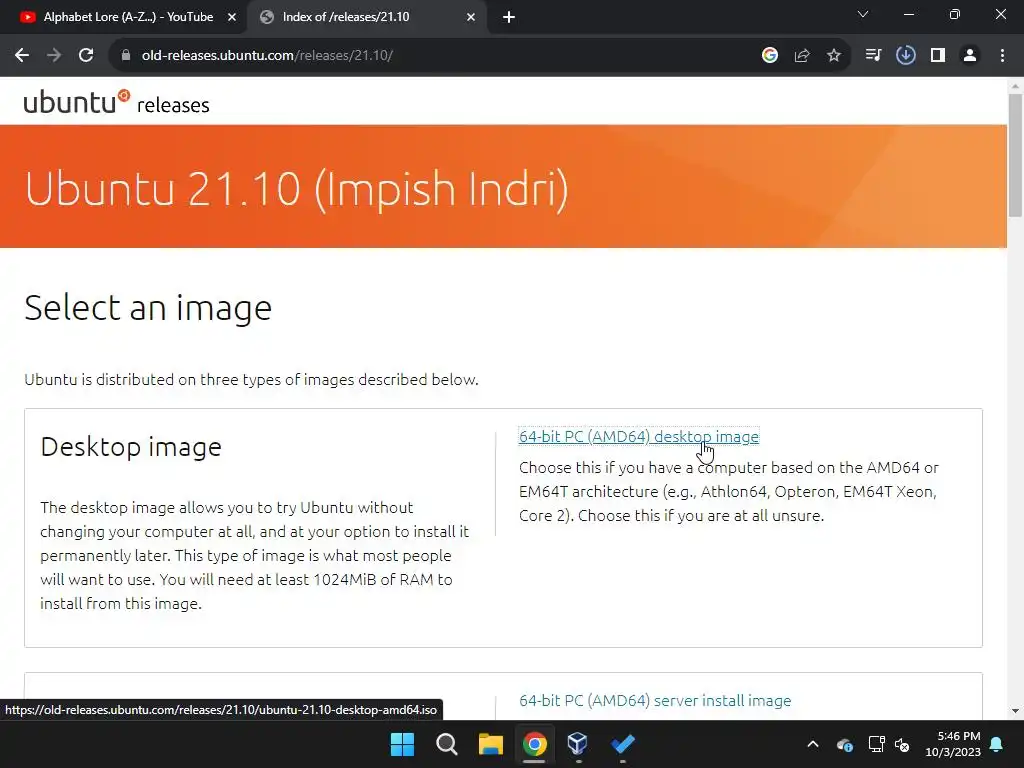Screen dimensions: 1024x768
Task: Open the Google lens search icon
Action: point(770,56)
